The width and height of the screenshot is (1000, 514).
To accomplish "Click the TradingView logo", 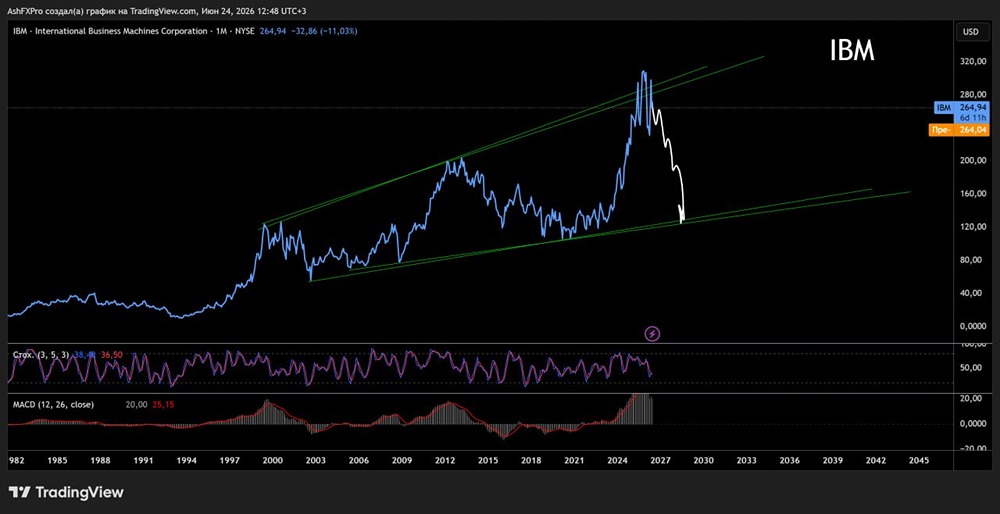I will 66,492.
